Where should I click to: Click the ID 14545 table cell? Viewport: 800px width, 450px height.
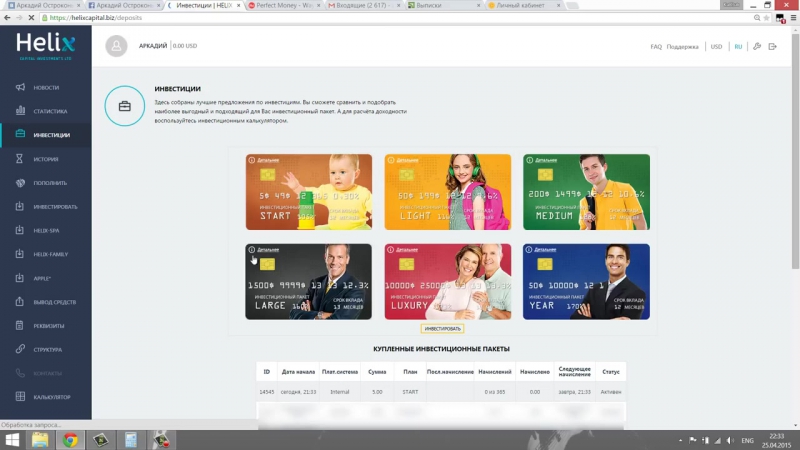[x=266, y=392]
